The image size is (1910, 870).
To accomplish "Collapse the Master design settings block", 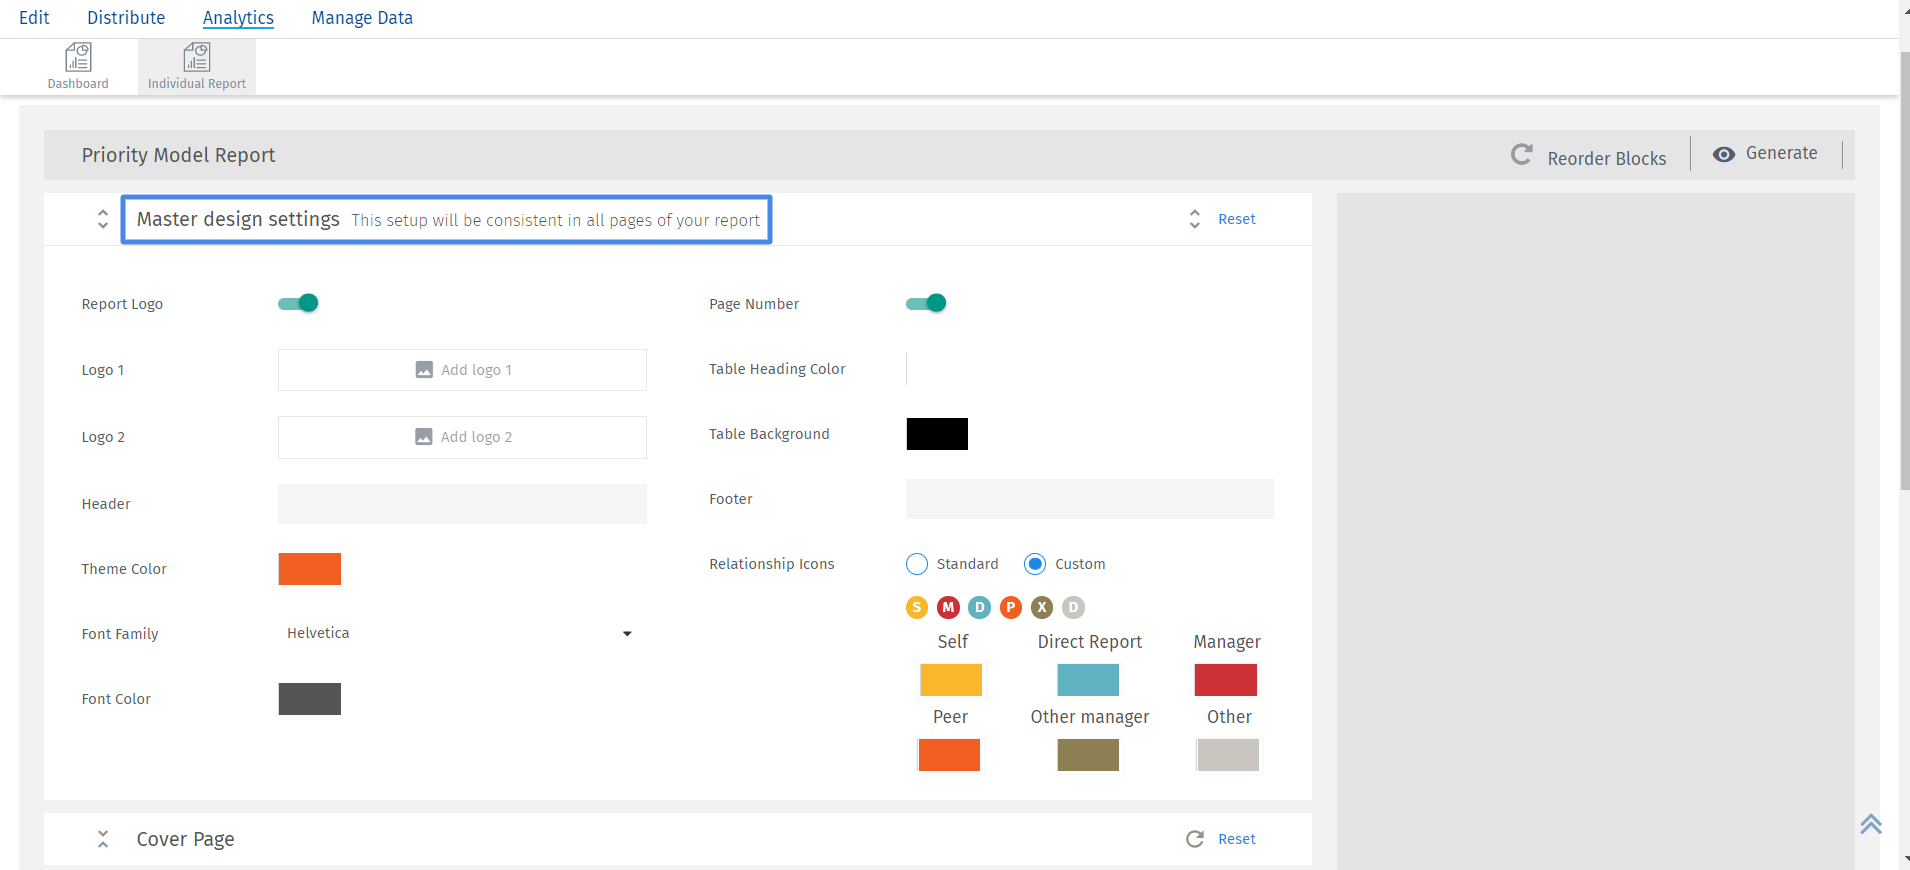I will [x=103, y=219].
